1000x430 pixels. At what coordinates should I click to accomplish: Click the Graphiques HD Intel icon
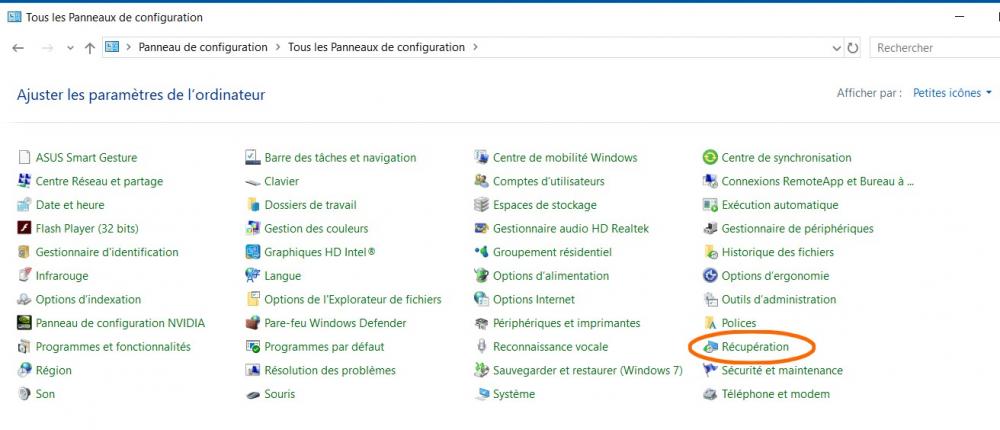pyautogui.click(x=253, y=252)
